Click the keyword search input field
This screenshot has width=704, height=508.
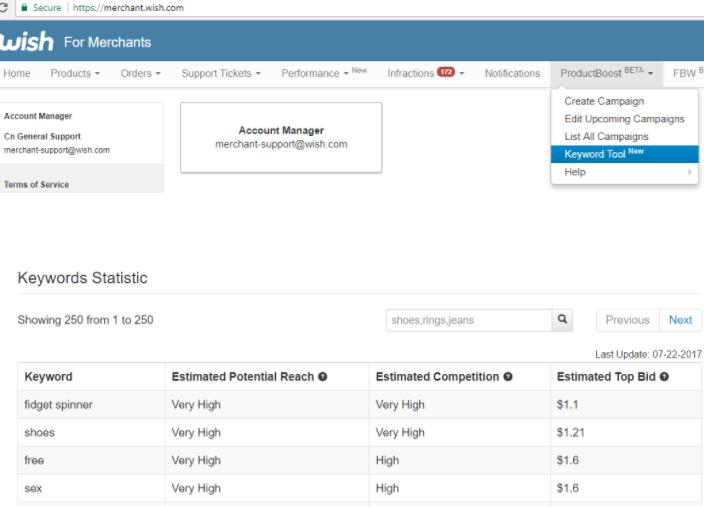click(468, 320)
